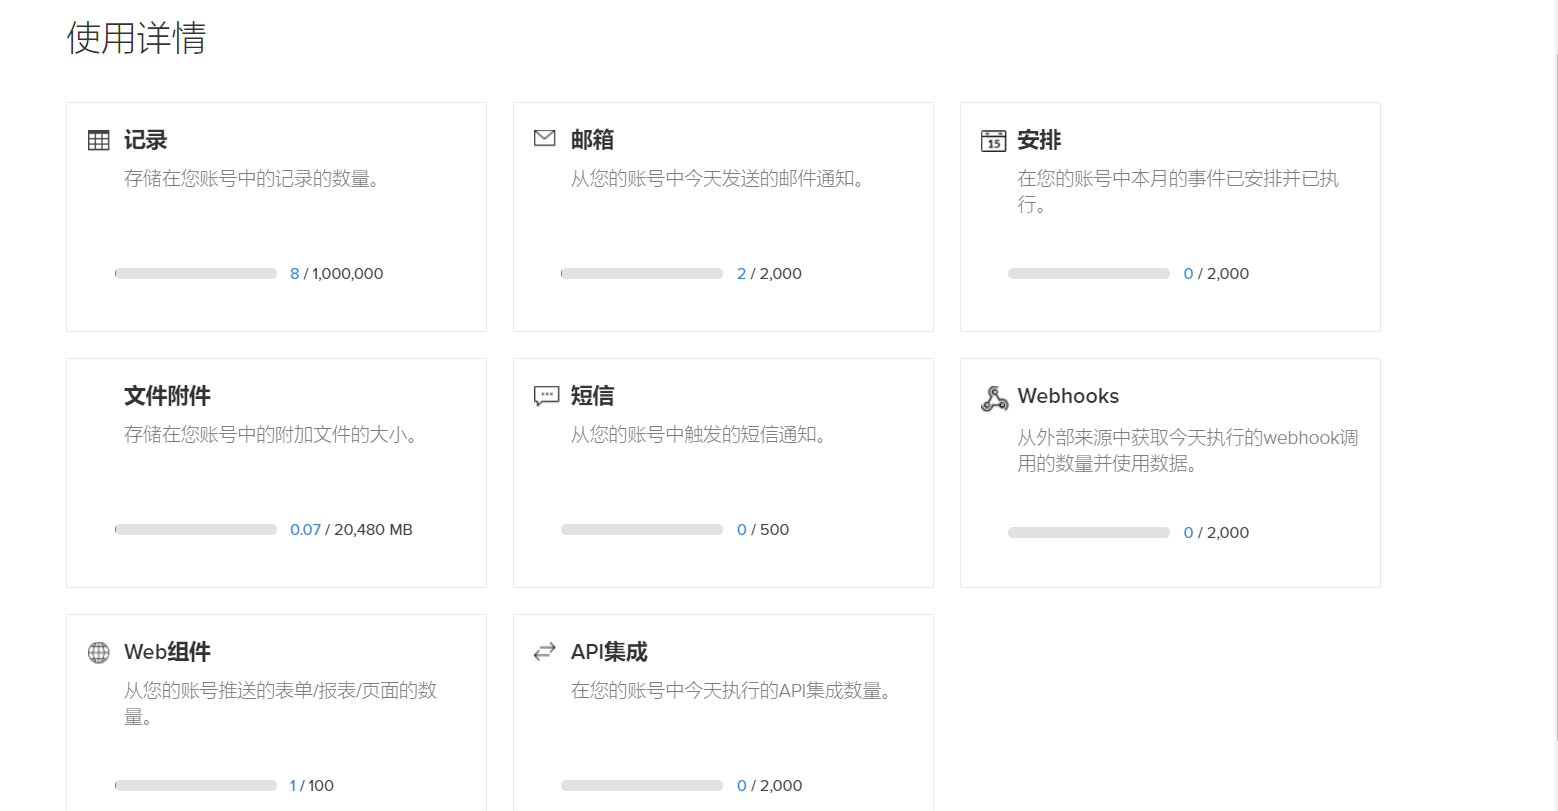Select the 安排 card title

pos(1039,140)
